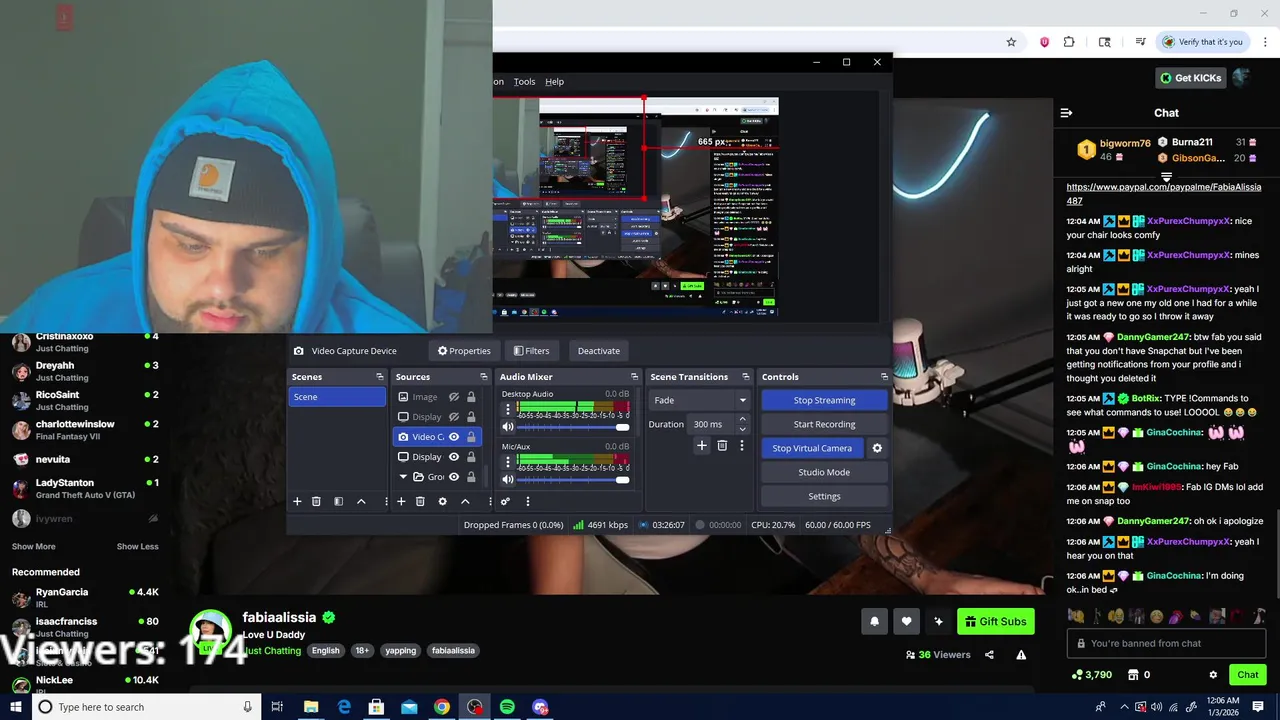Click Get KICKs button
The height and width of the screenshot is (720, 1280).
(1190, 78)
